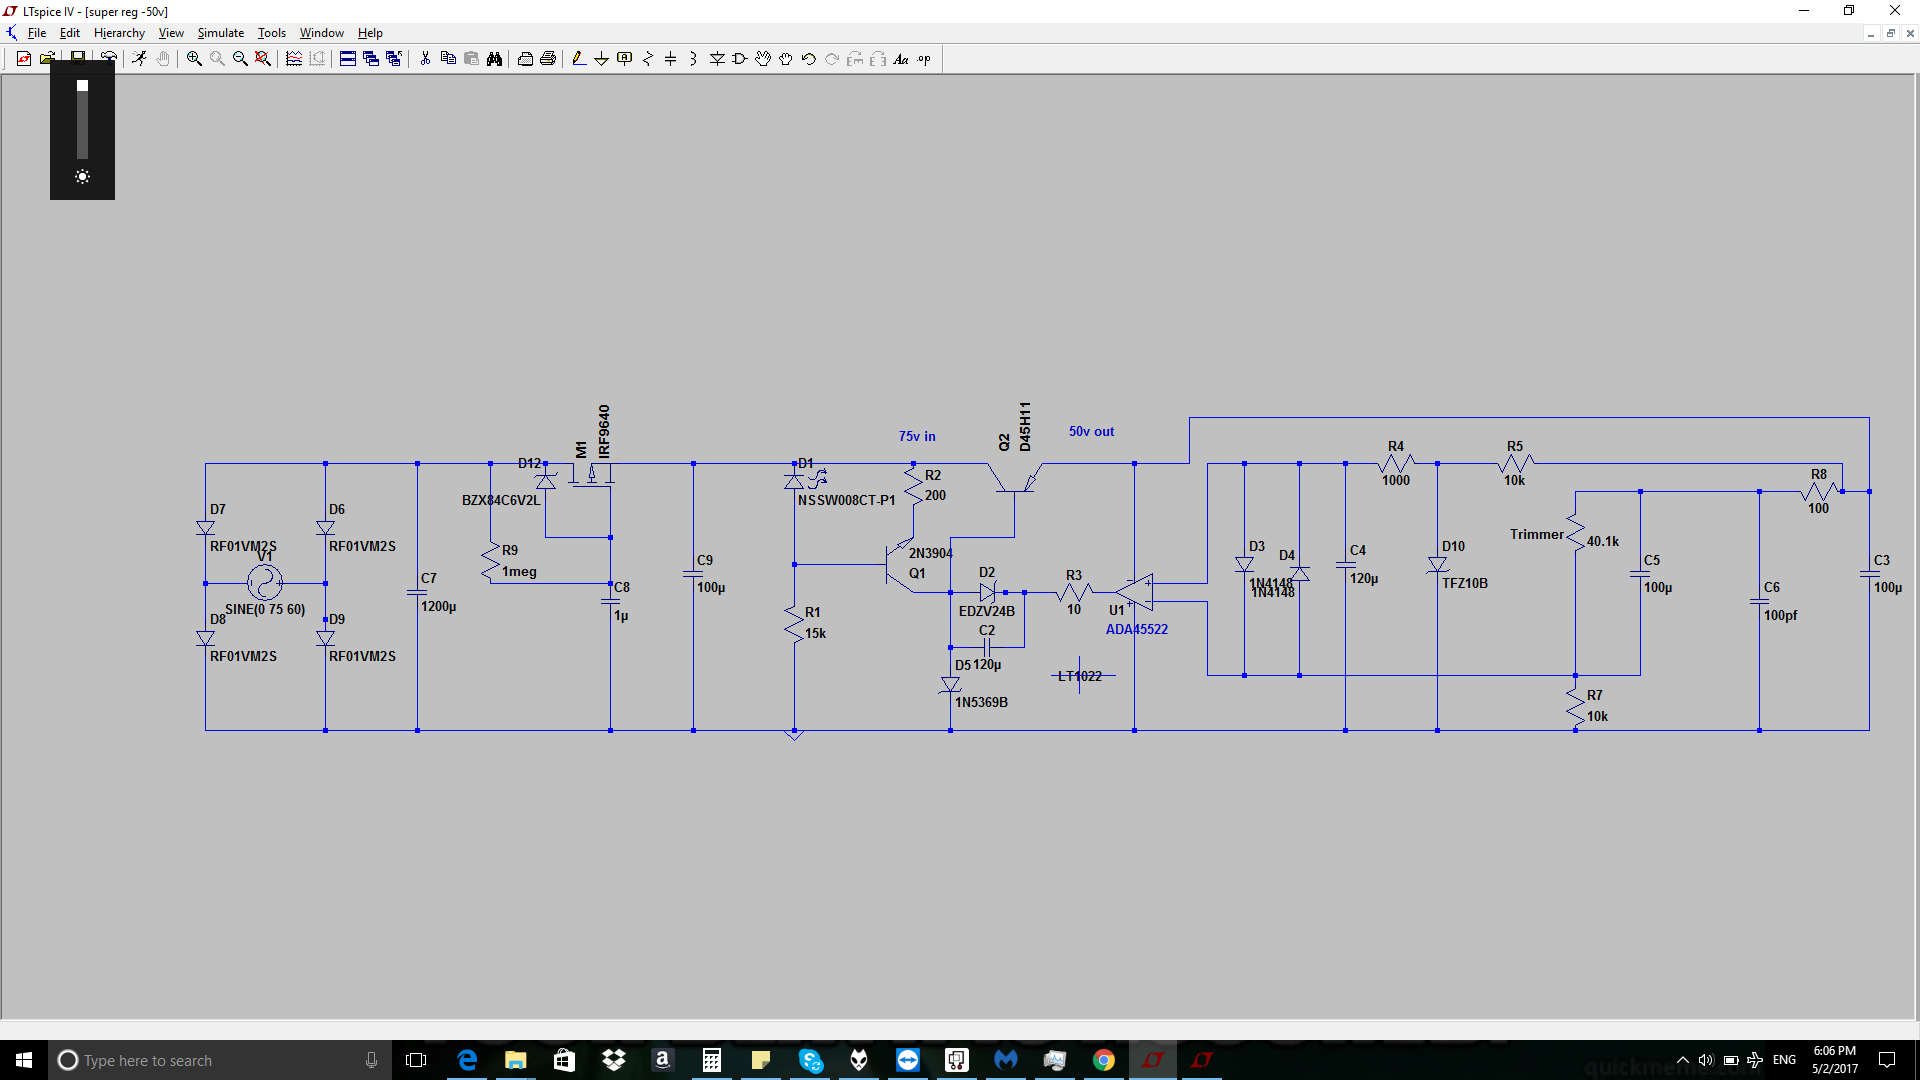Image resolution: width=1920 pixels, height=1080 pixels.
Task: Open the View menu
Action: [x=171, y=33]
